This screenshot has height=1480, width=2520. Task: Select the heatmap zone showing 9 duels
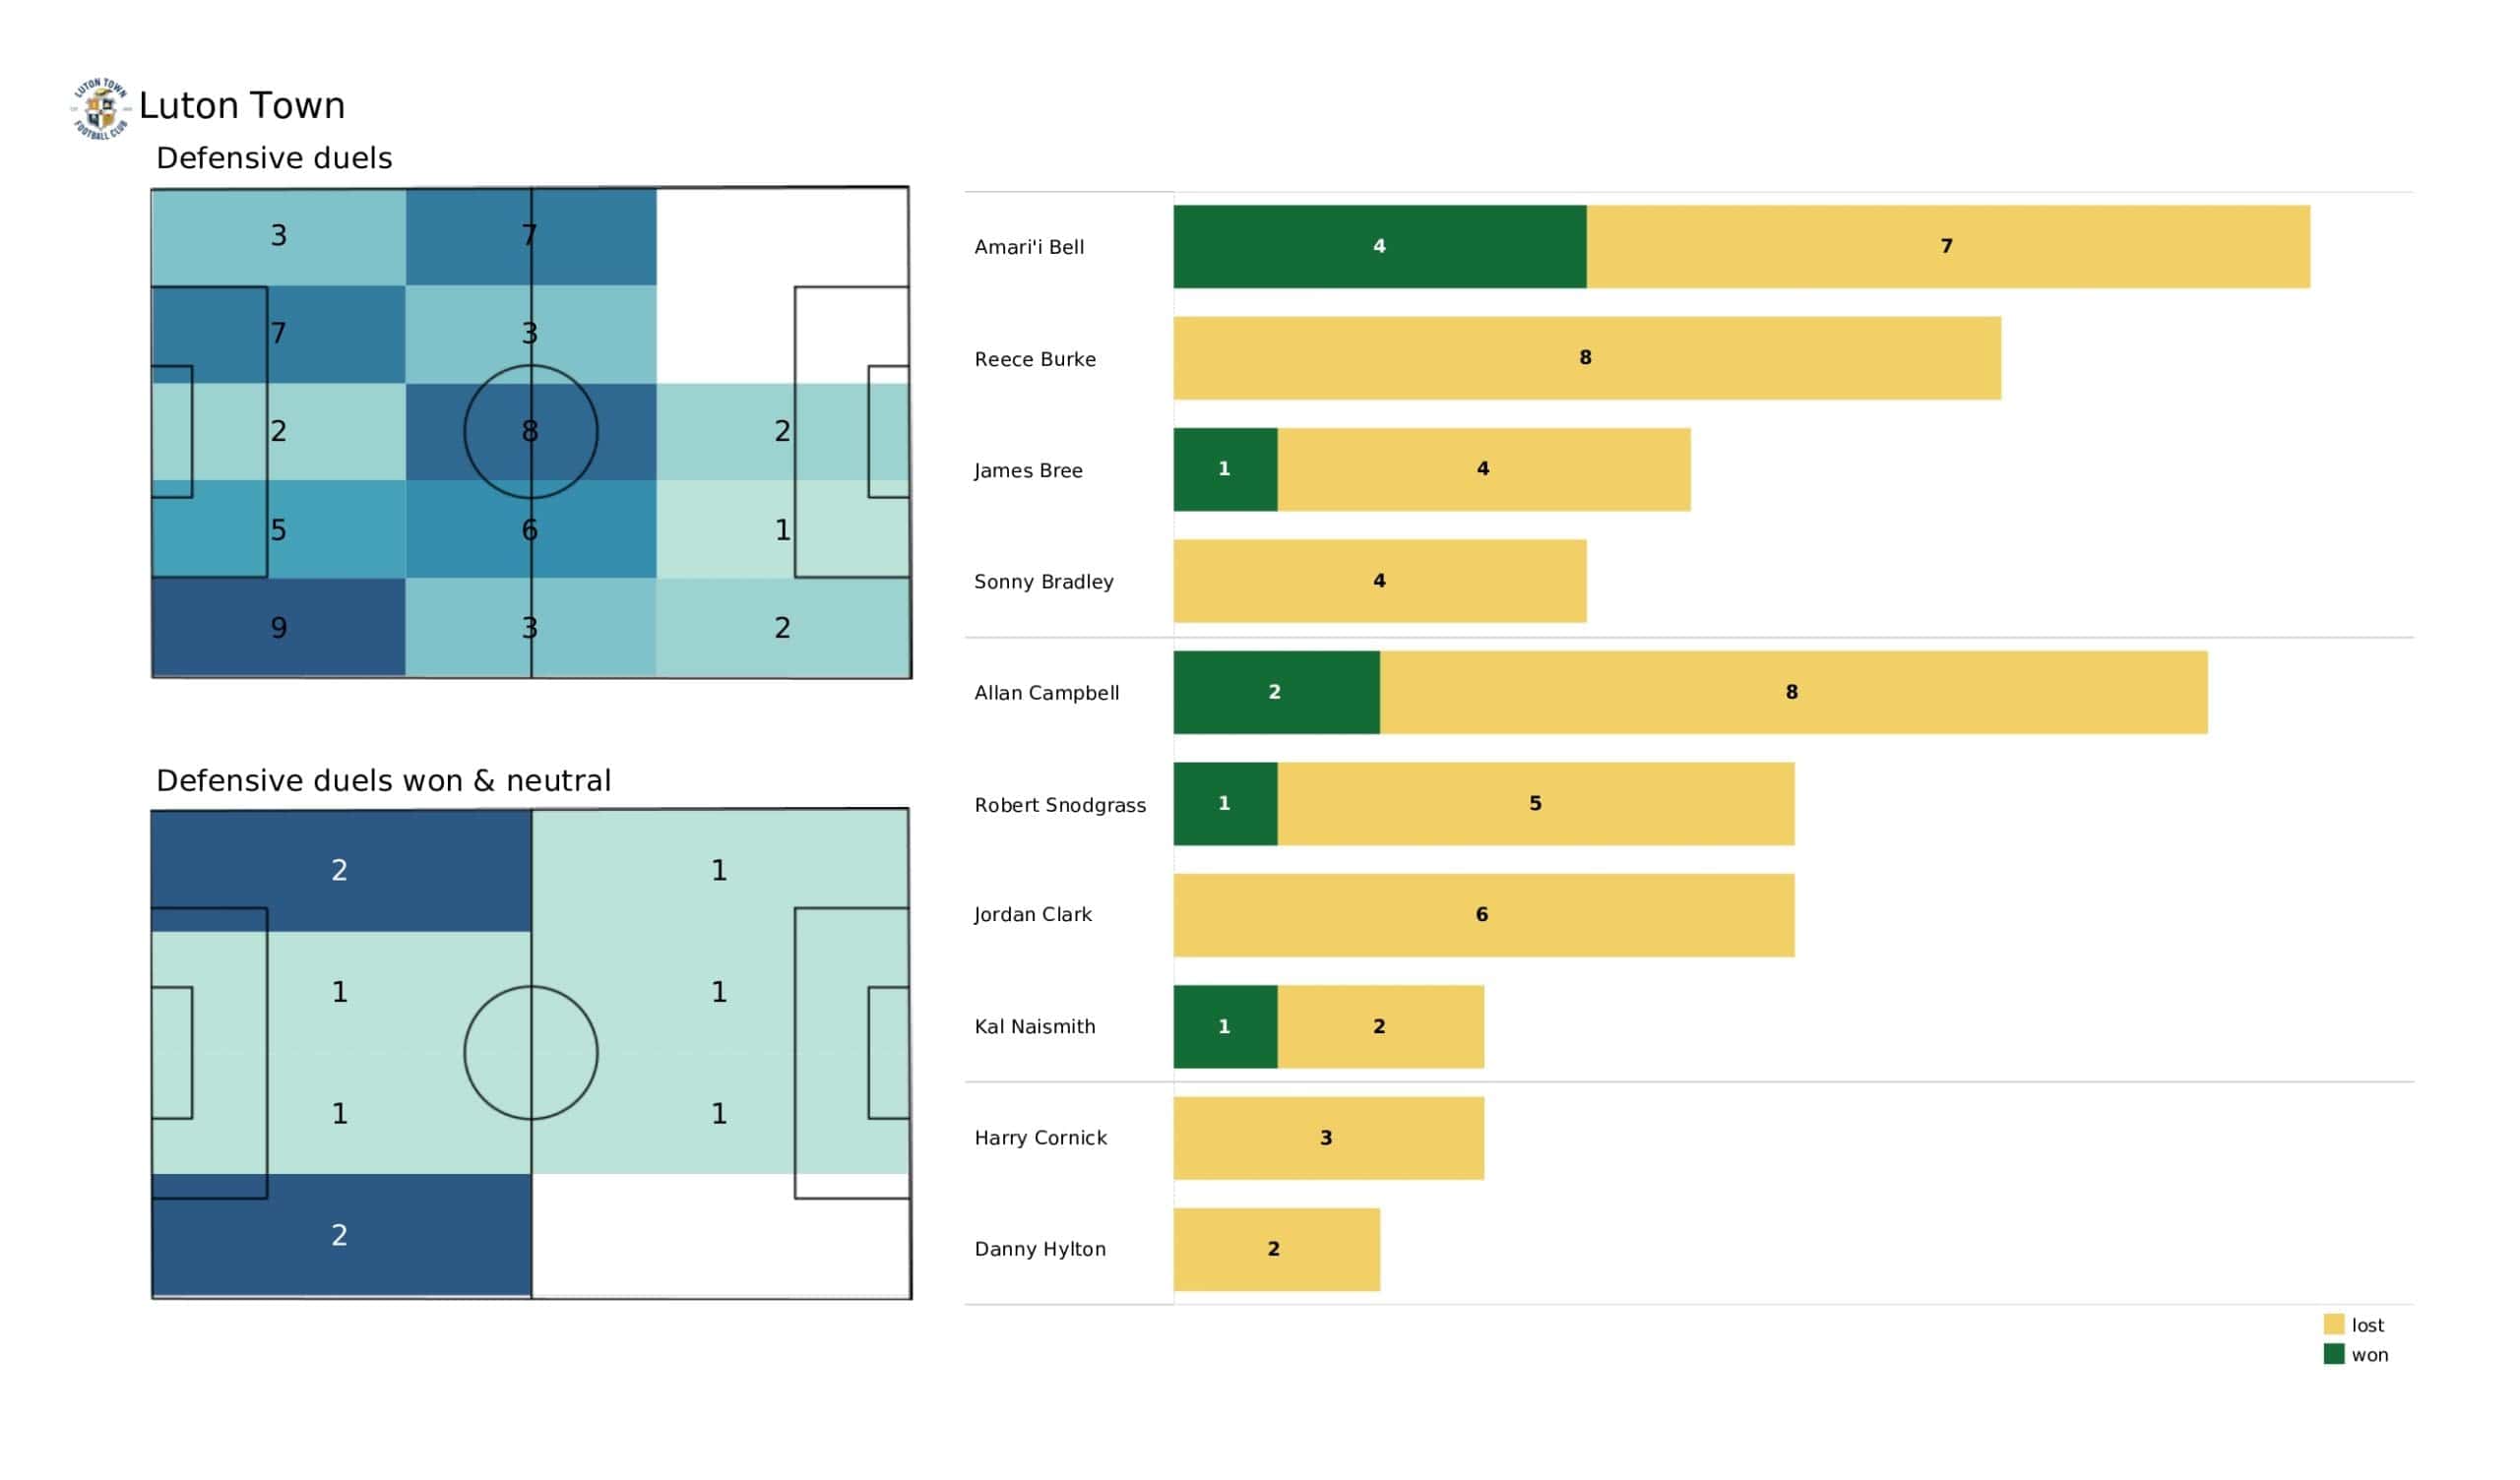coord(278,627)
